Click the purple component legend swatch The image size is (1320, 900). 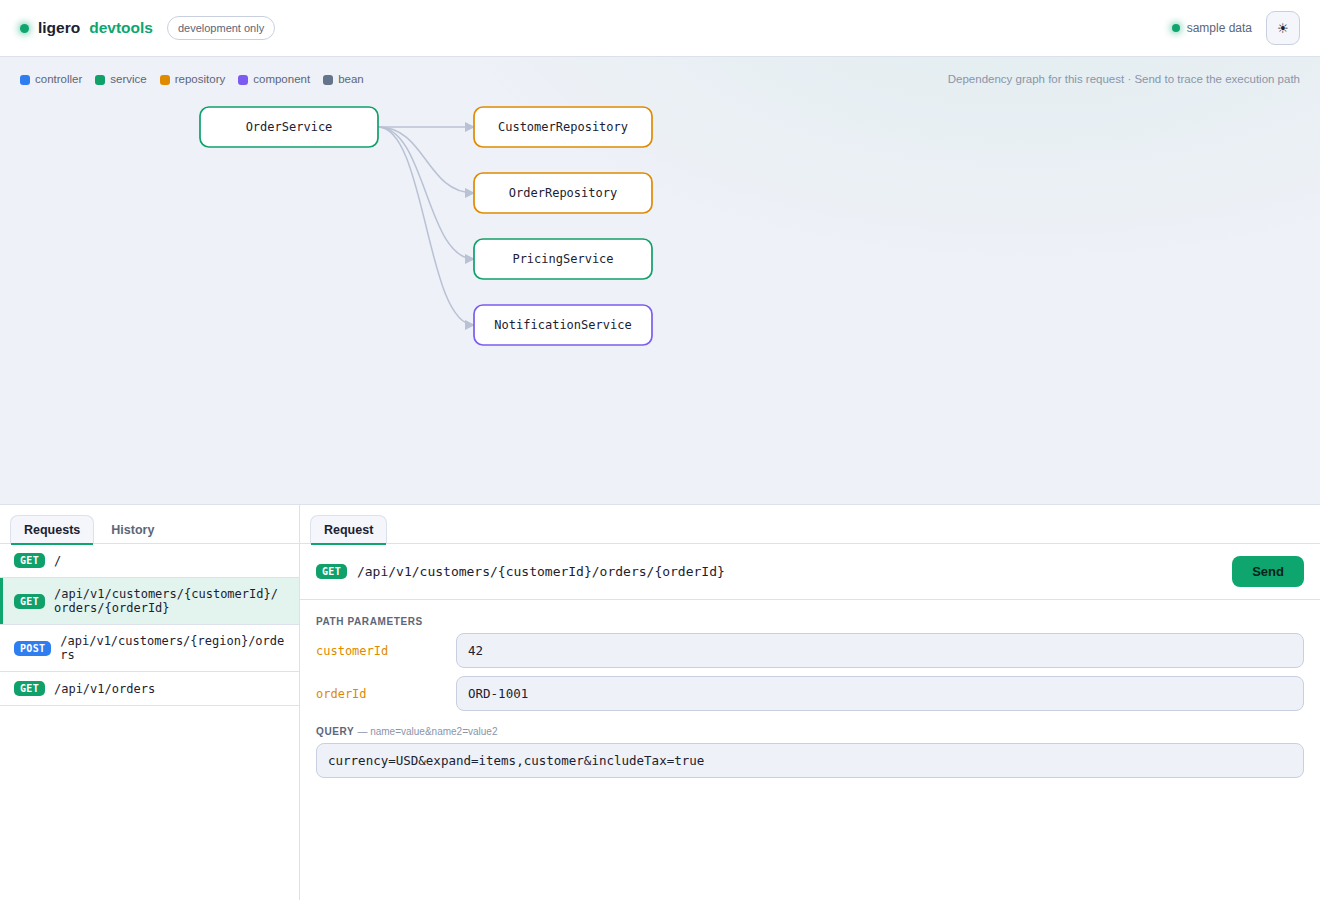click(x=243, y=80)
